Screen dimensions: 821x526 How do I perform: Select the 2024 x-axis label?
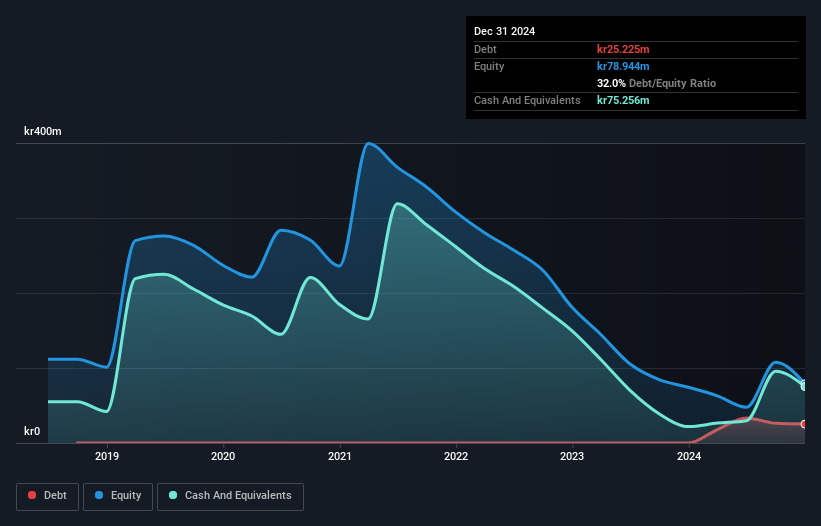pos(689,456)
